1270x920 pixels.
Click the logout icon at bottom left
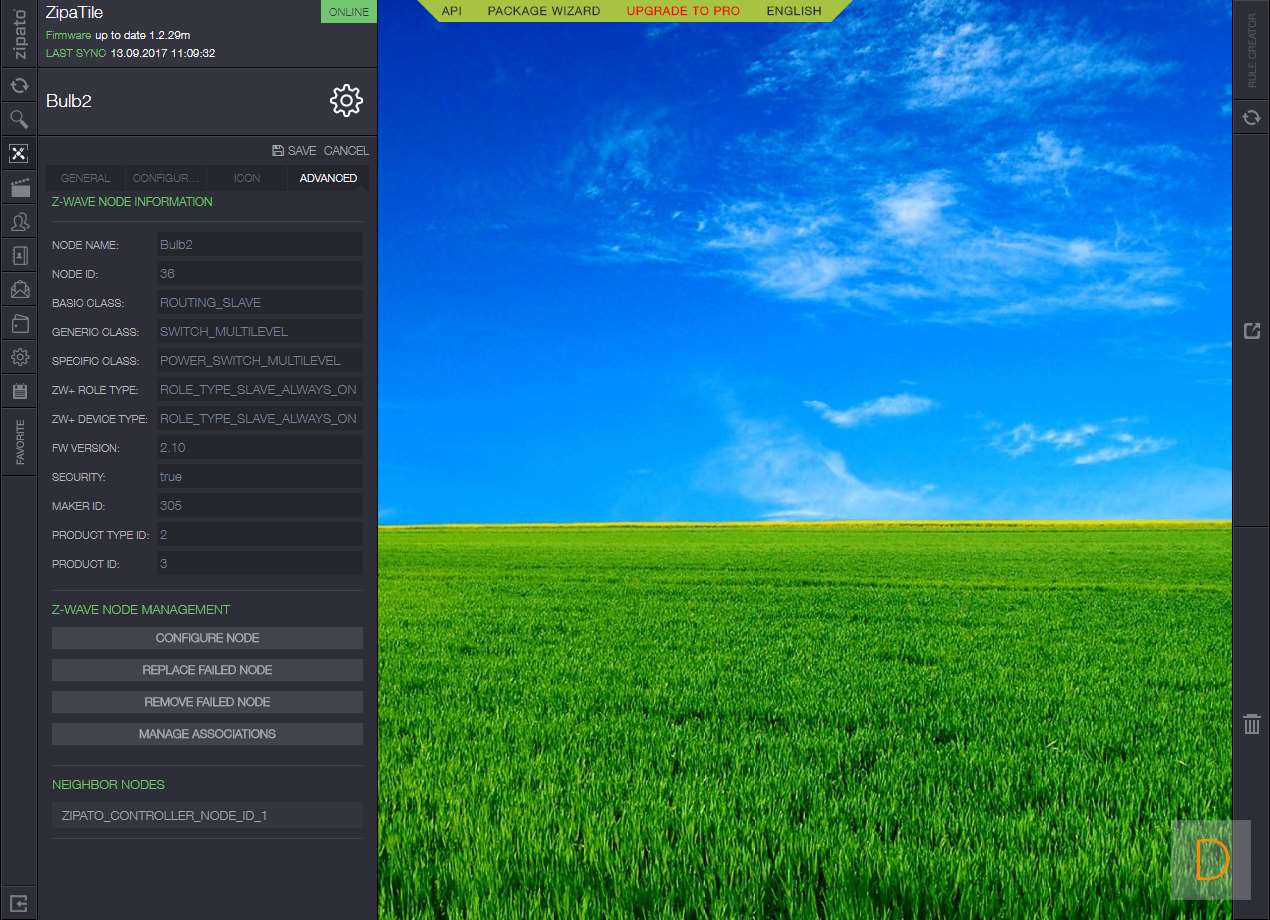click(18, 902)
